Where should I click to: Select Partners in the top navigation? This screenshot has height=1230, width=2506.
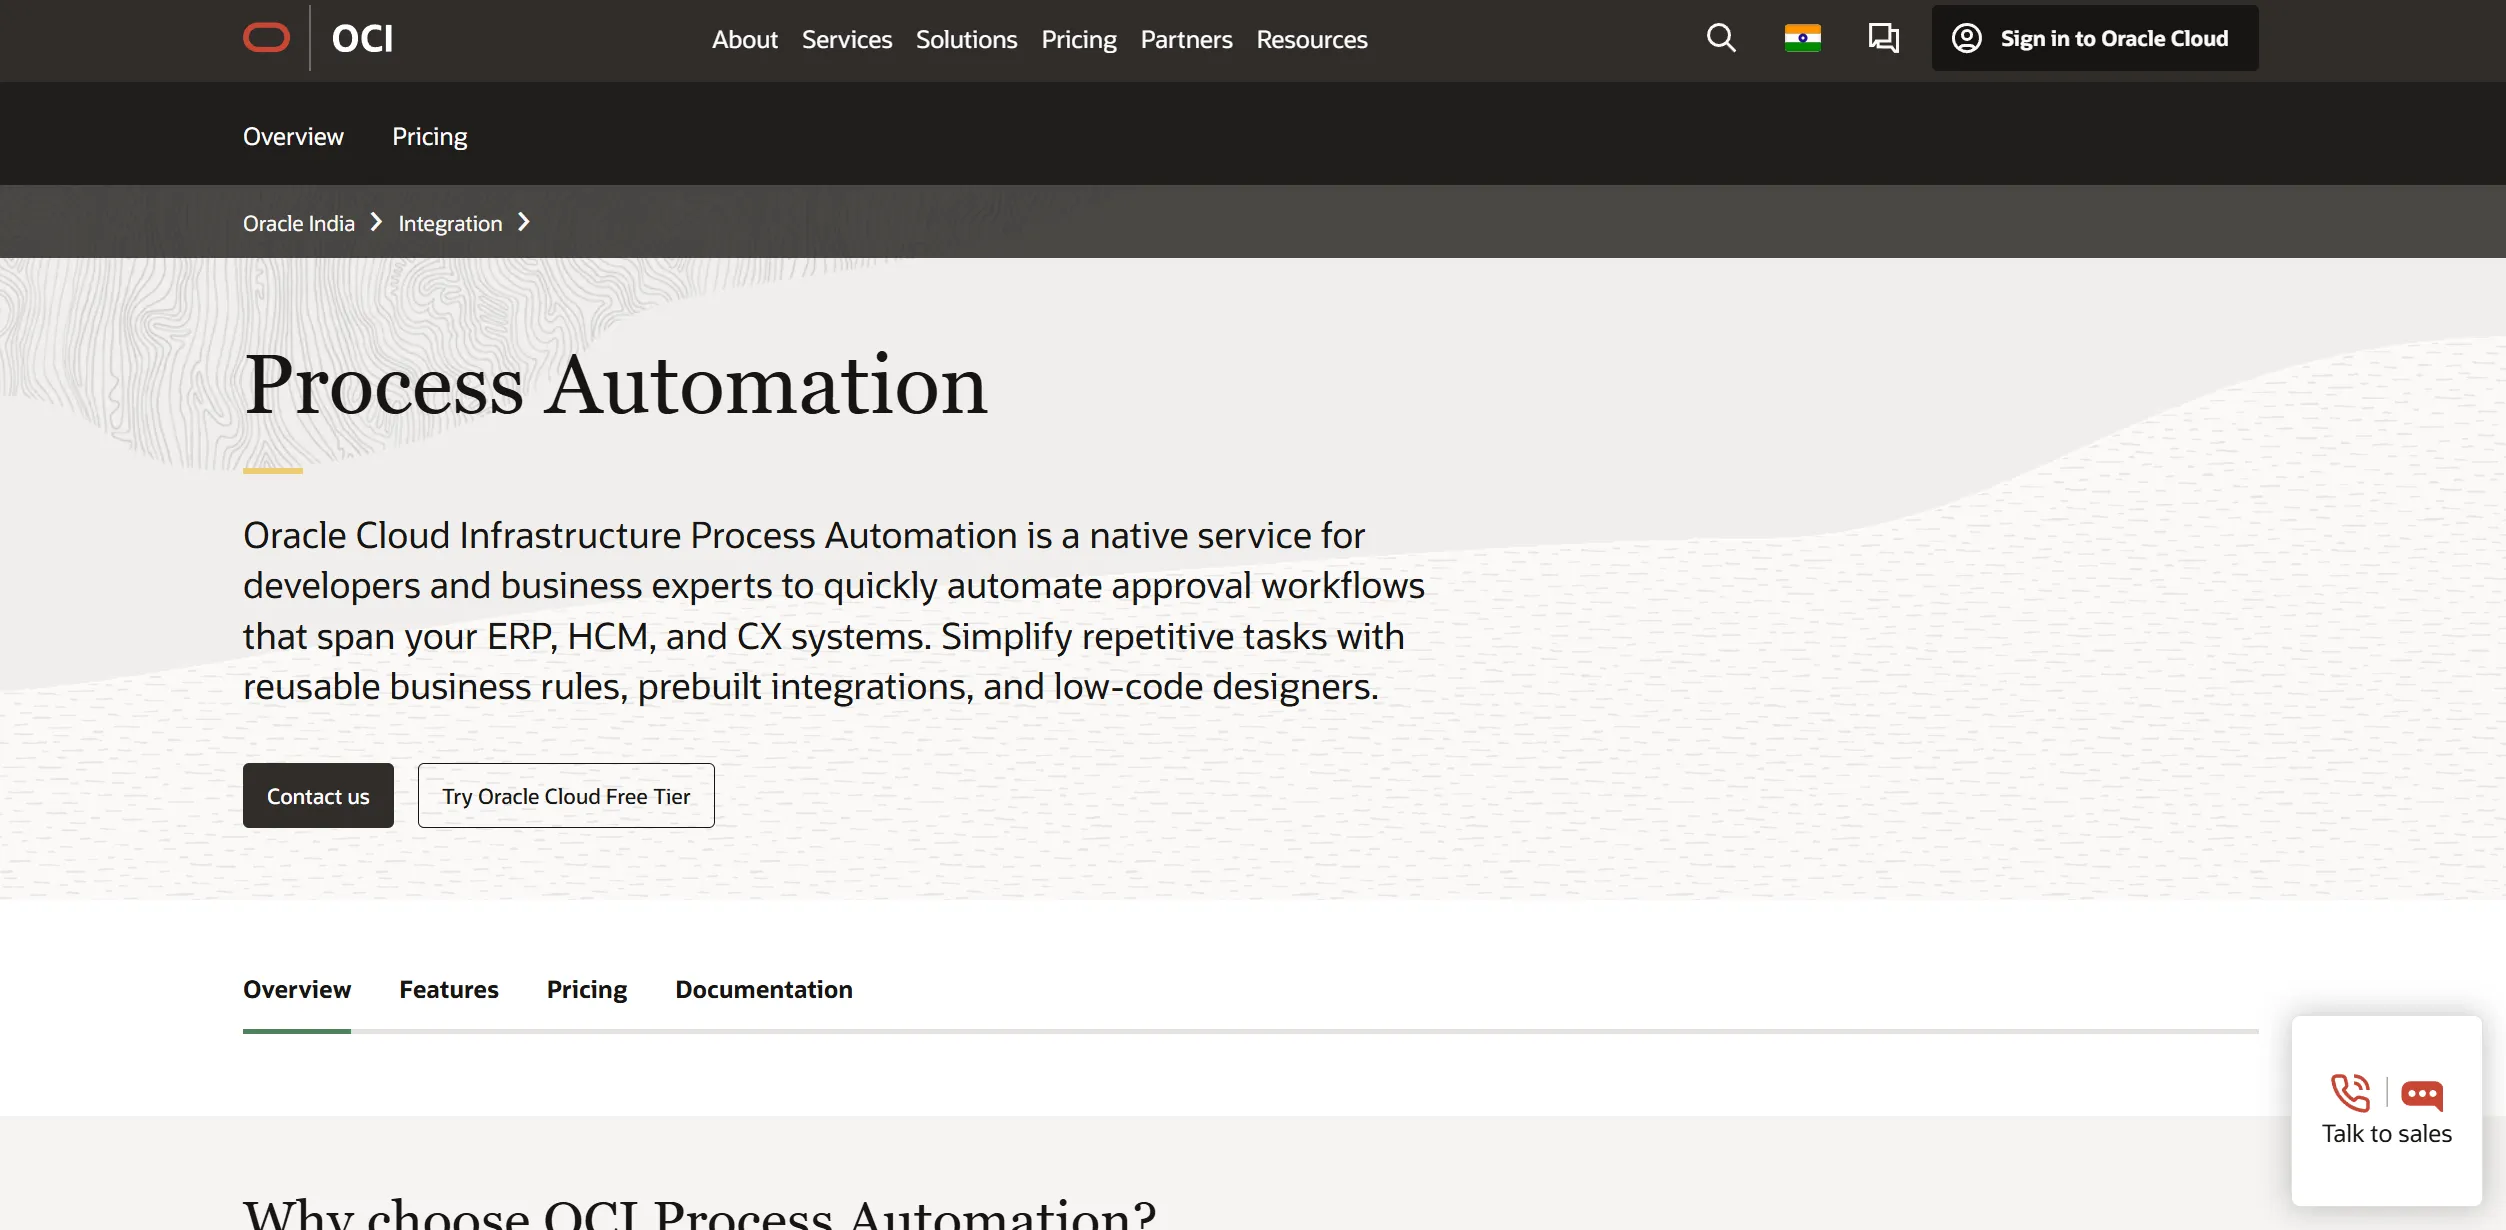[1186, 40]
